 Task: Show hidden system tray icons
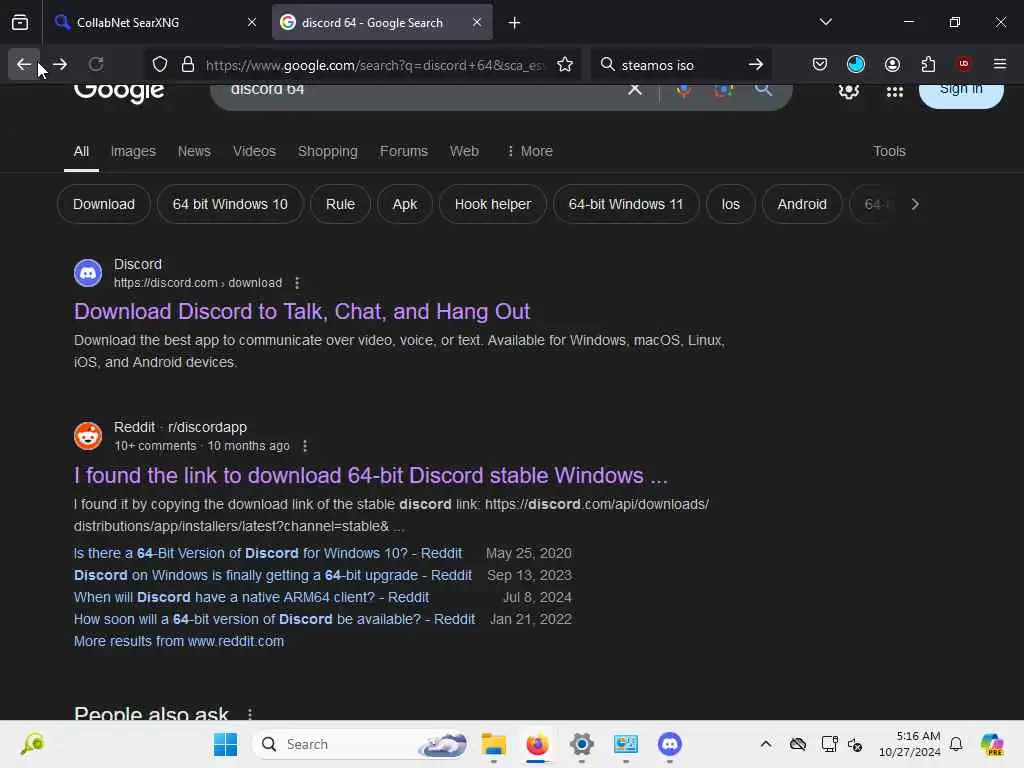tap(766, 744)
